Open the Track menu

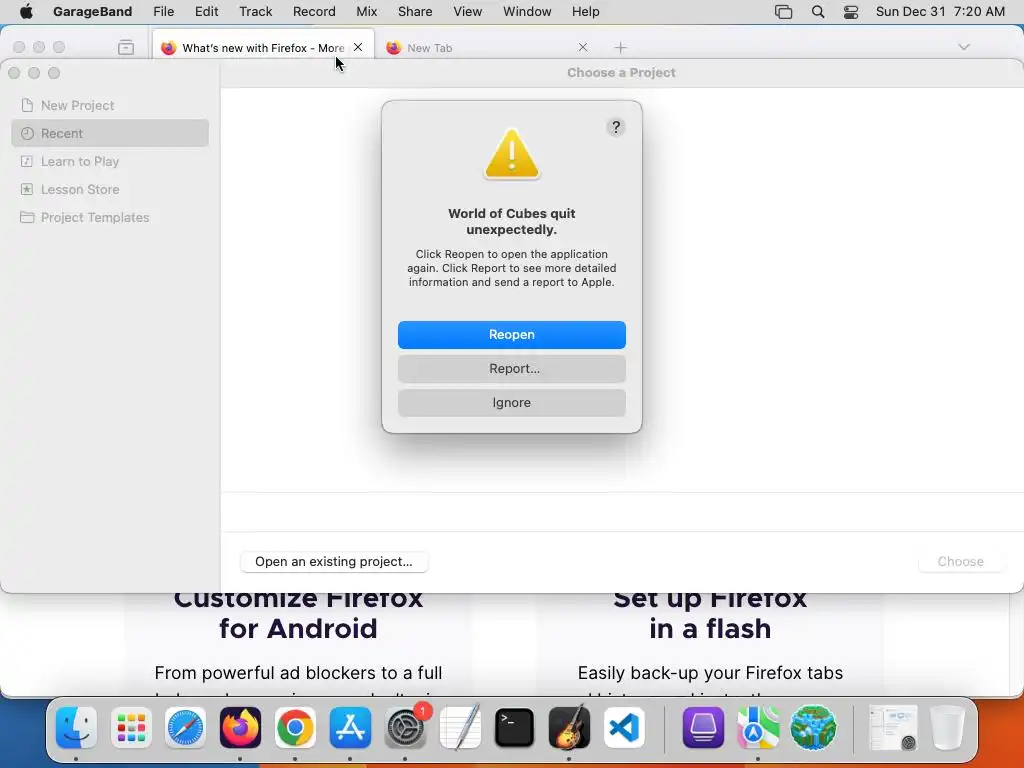(x=255, y=11)
